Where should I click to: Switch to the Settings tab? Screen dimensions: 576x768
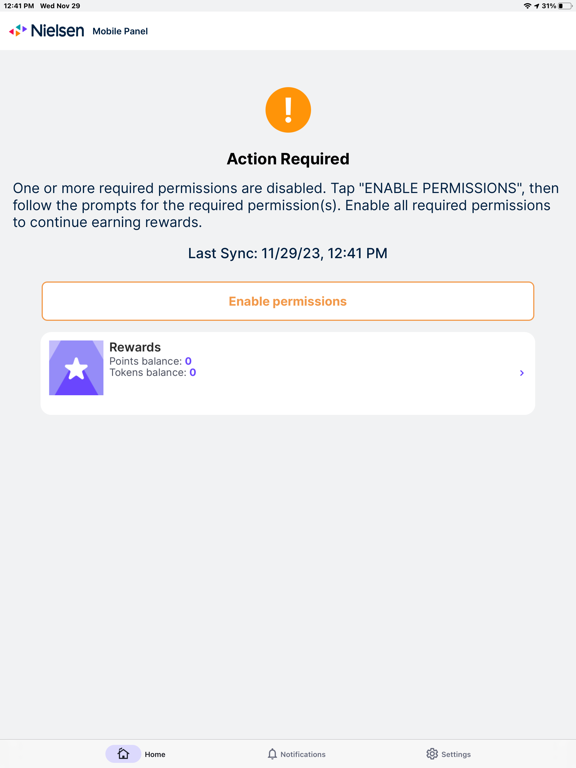448,754
